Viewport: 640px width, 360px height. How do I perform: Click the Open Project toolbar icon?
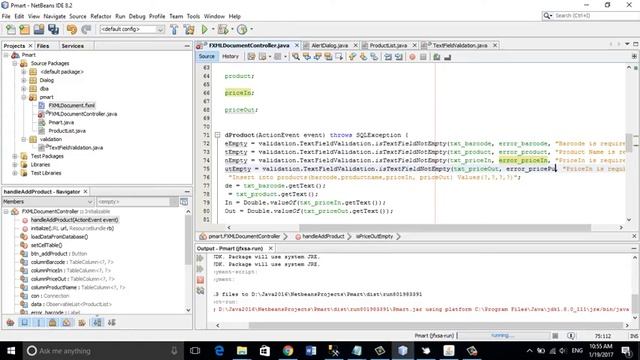(39, 29)
